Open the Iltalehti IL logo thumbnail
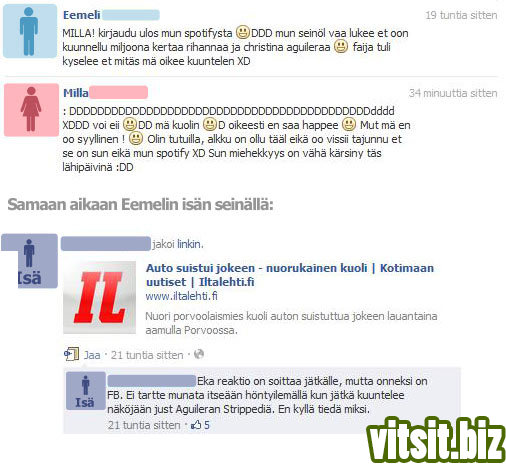The image size is (506, 465). pyautogui.click(x=99, y=297)
